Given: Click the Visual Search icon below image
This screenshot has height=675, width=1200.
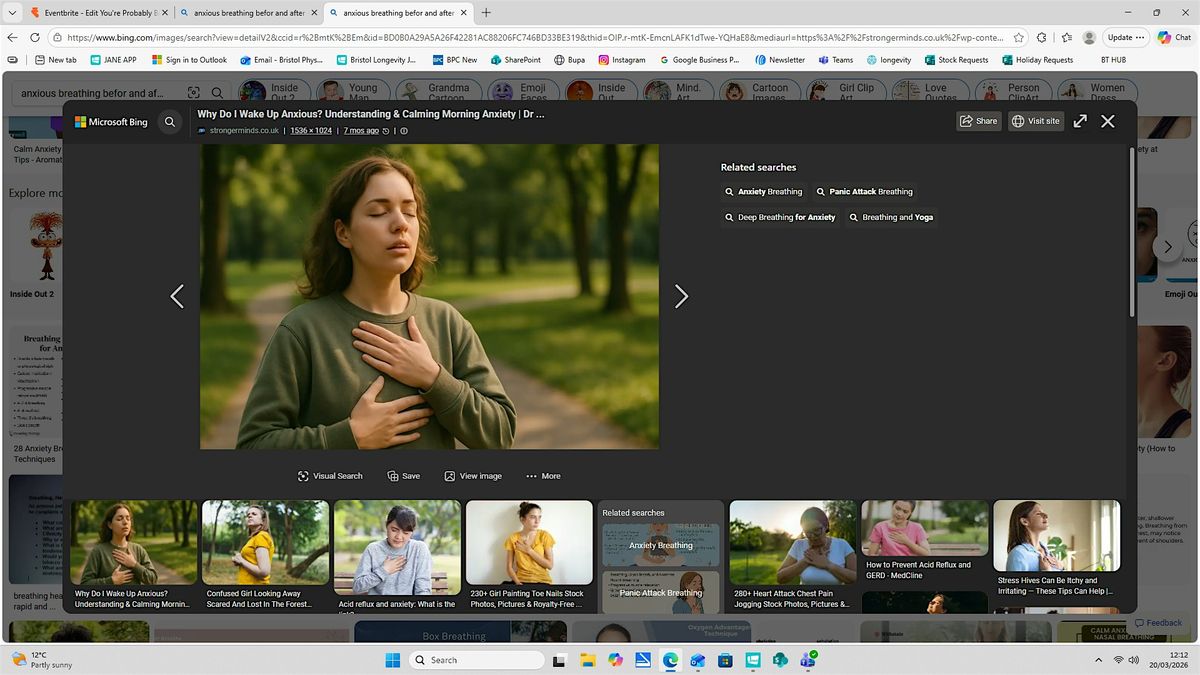Looking at the screenshot, I should (x=303, y=476).
